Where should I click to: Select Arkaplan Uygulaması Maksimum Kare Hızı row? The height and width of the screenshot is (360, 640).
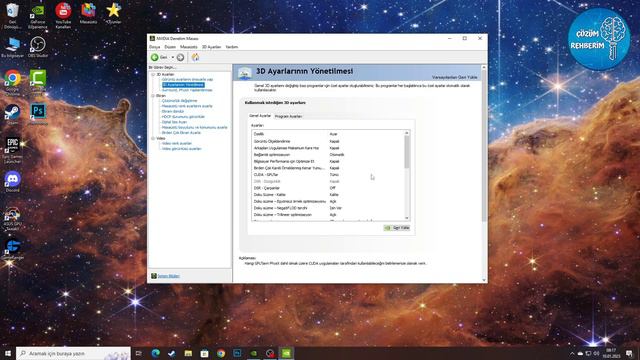tap(329, 148)
